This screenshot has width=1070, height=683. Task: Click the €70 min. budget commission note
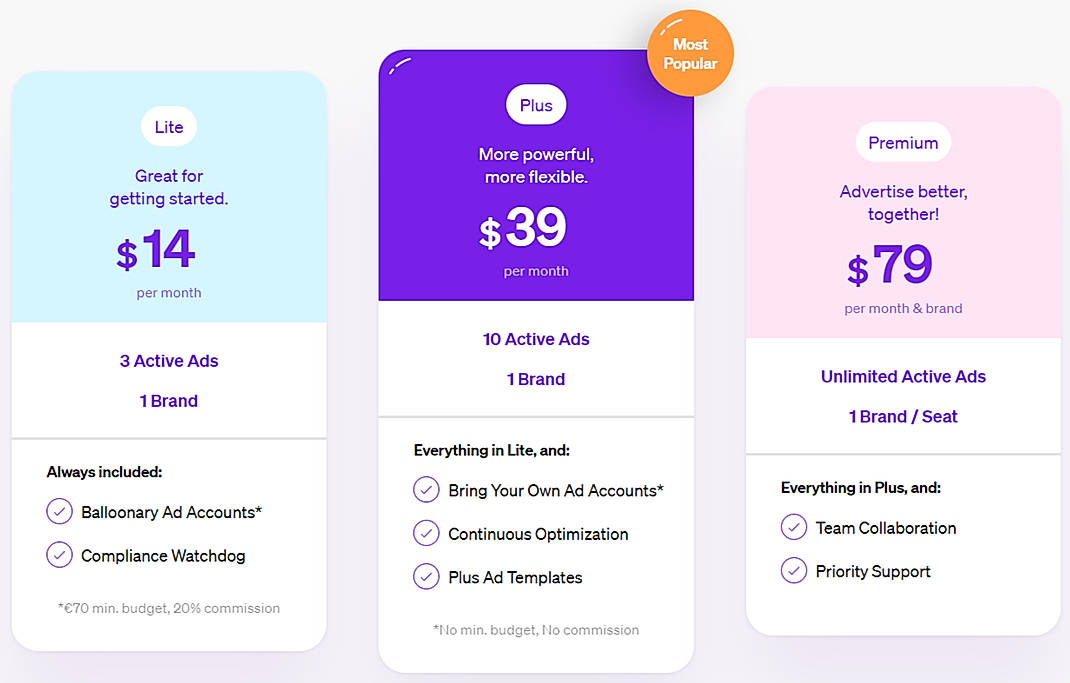click(168, 607)
